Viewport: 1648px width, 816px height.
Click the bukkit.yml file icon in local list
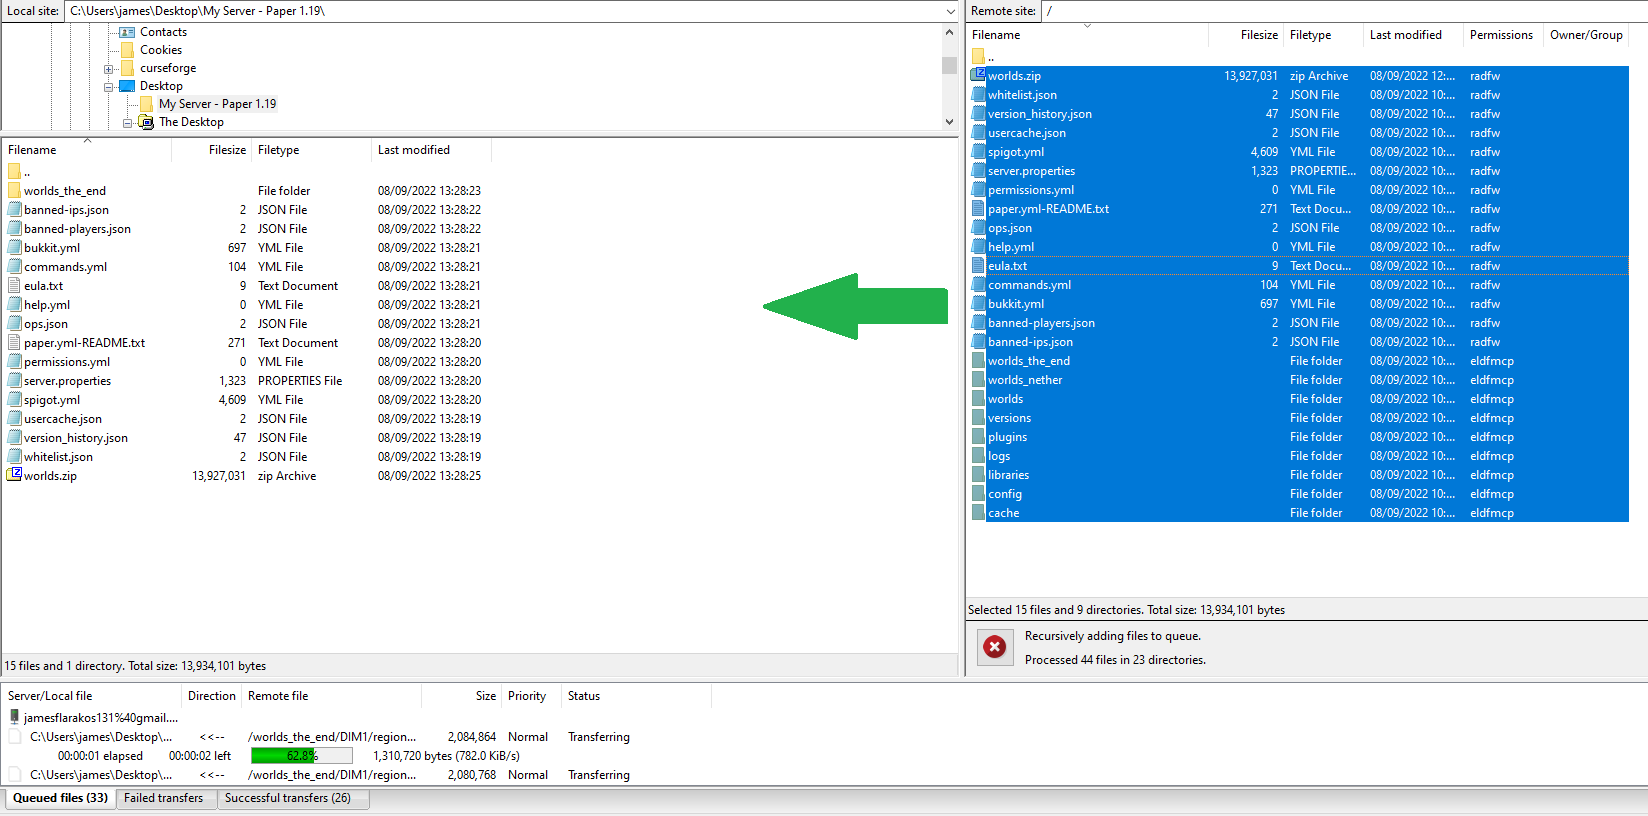pyautogui.click(x=14, y=247)
